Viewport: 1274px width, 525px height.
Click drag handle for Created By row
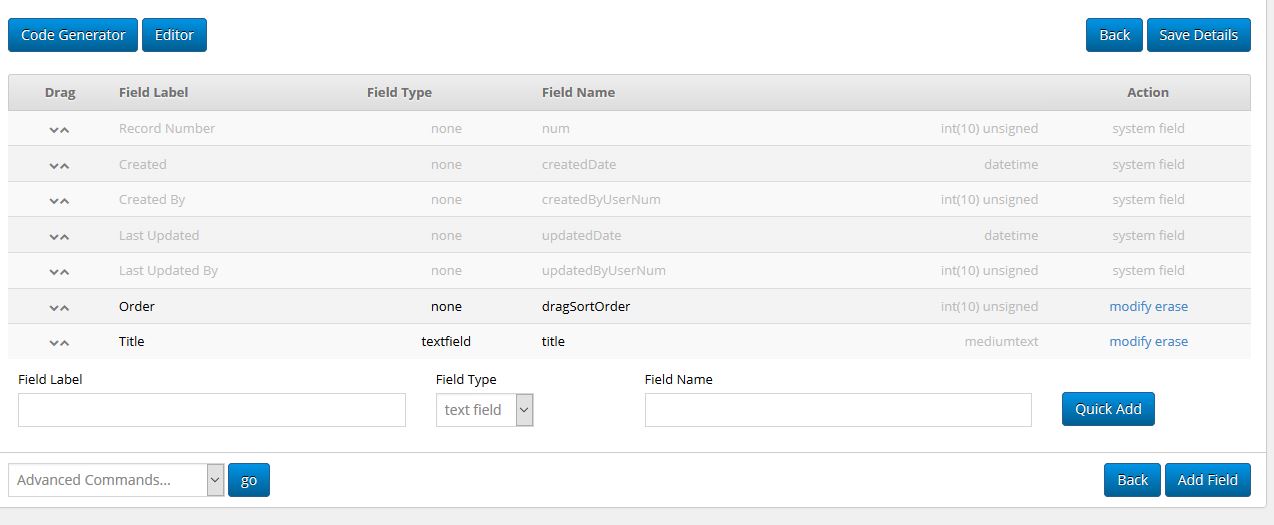59,200
